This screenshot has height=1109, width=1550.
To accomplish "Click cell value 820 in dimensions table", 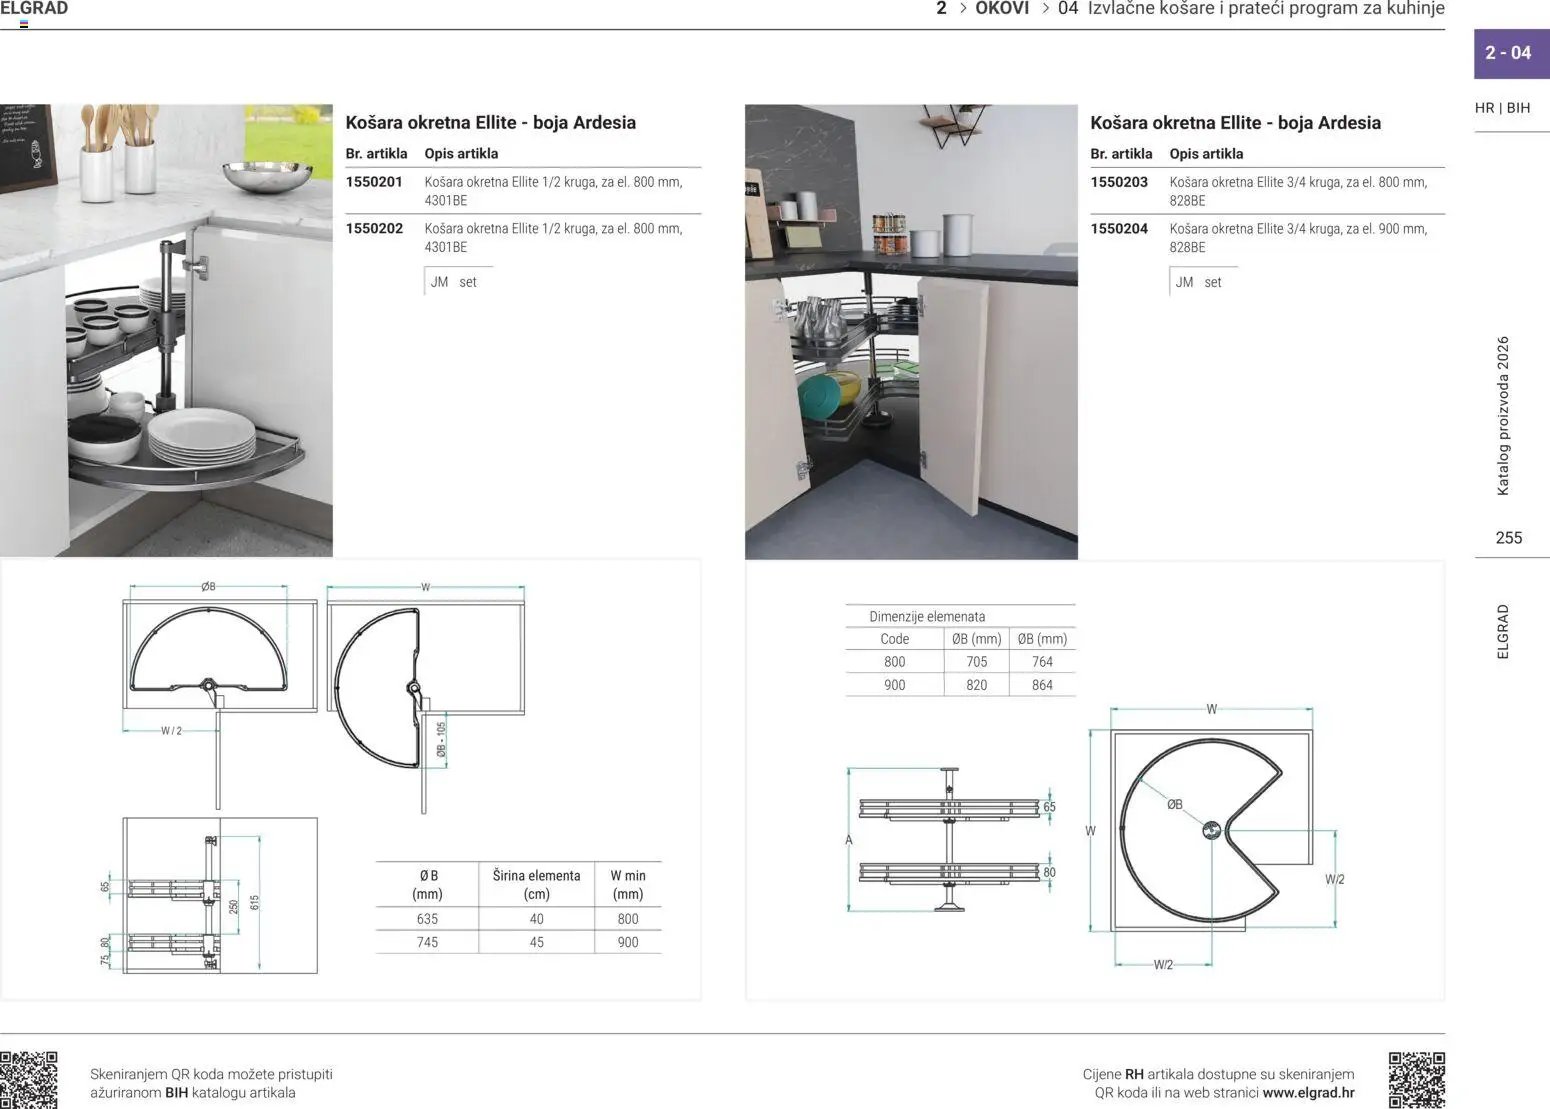I will (976, 685).
